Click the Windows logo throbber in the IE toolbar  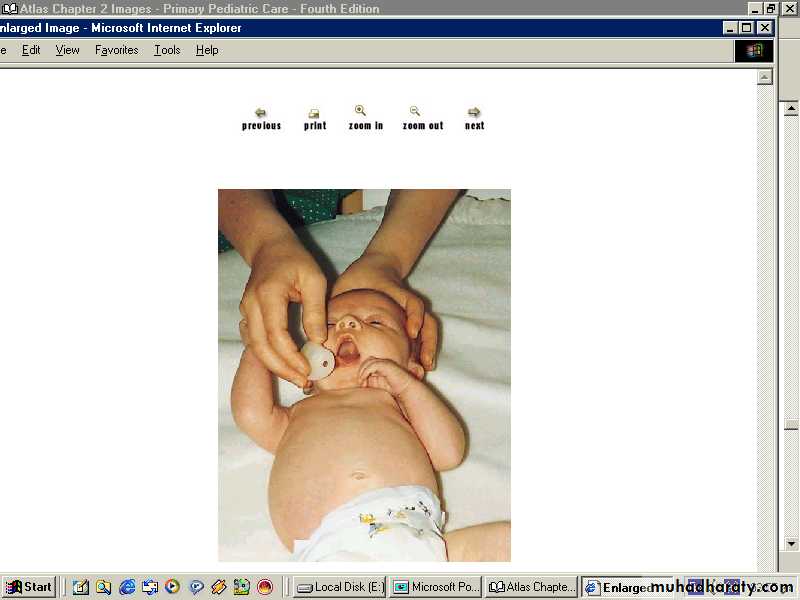[754, 50]
